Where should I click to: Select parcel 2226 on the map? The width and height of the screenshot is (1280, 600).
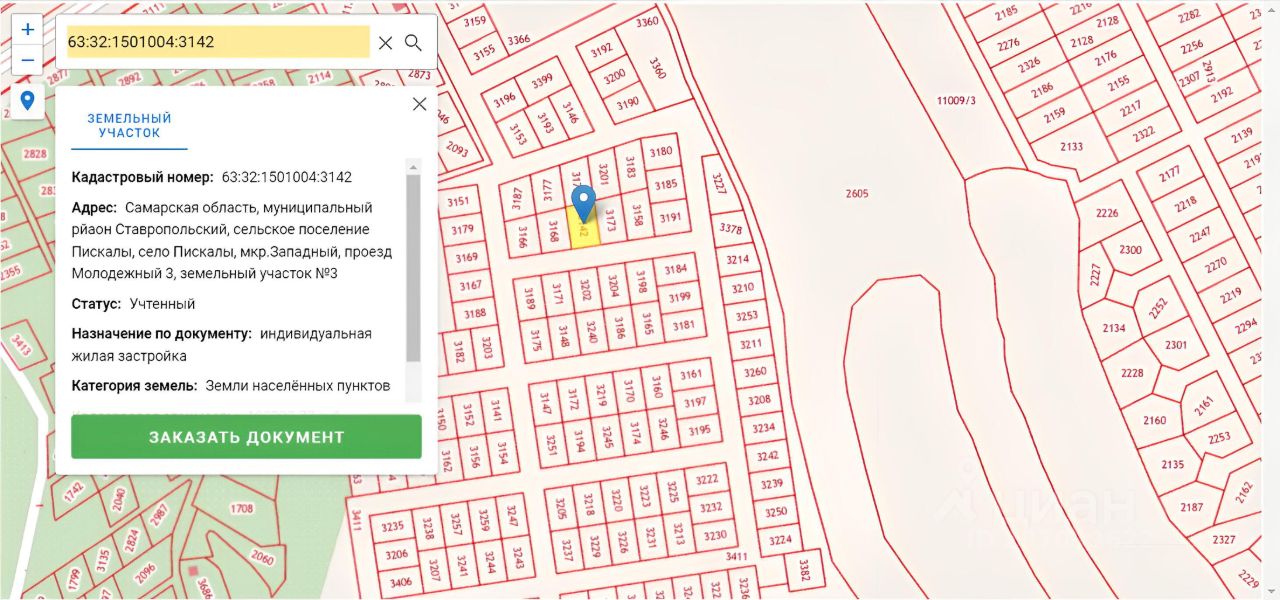(1106, 213)
